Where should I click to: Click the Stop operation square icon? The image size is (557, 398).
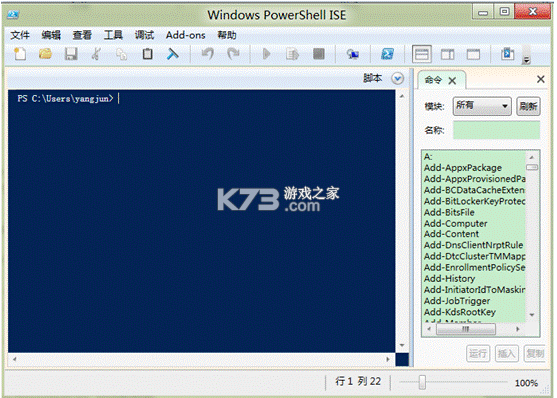click(319, 54)
